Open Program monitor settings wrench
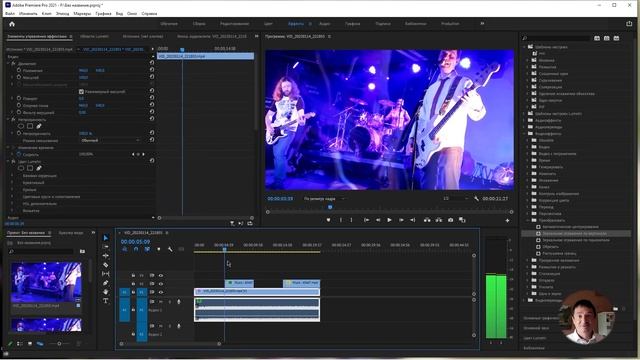Screen dimensions: 640x360 [x=476, y=199]
